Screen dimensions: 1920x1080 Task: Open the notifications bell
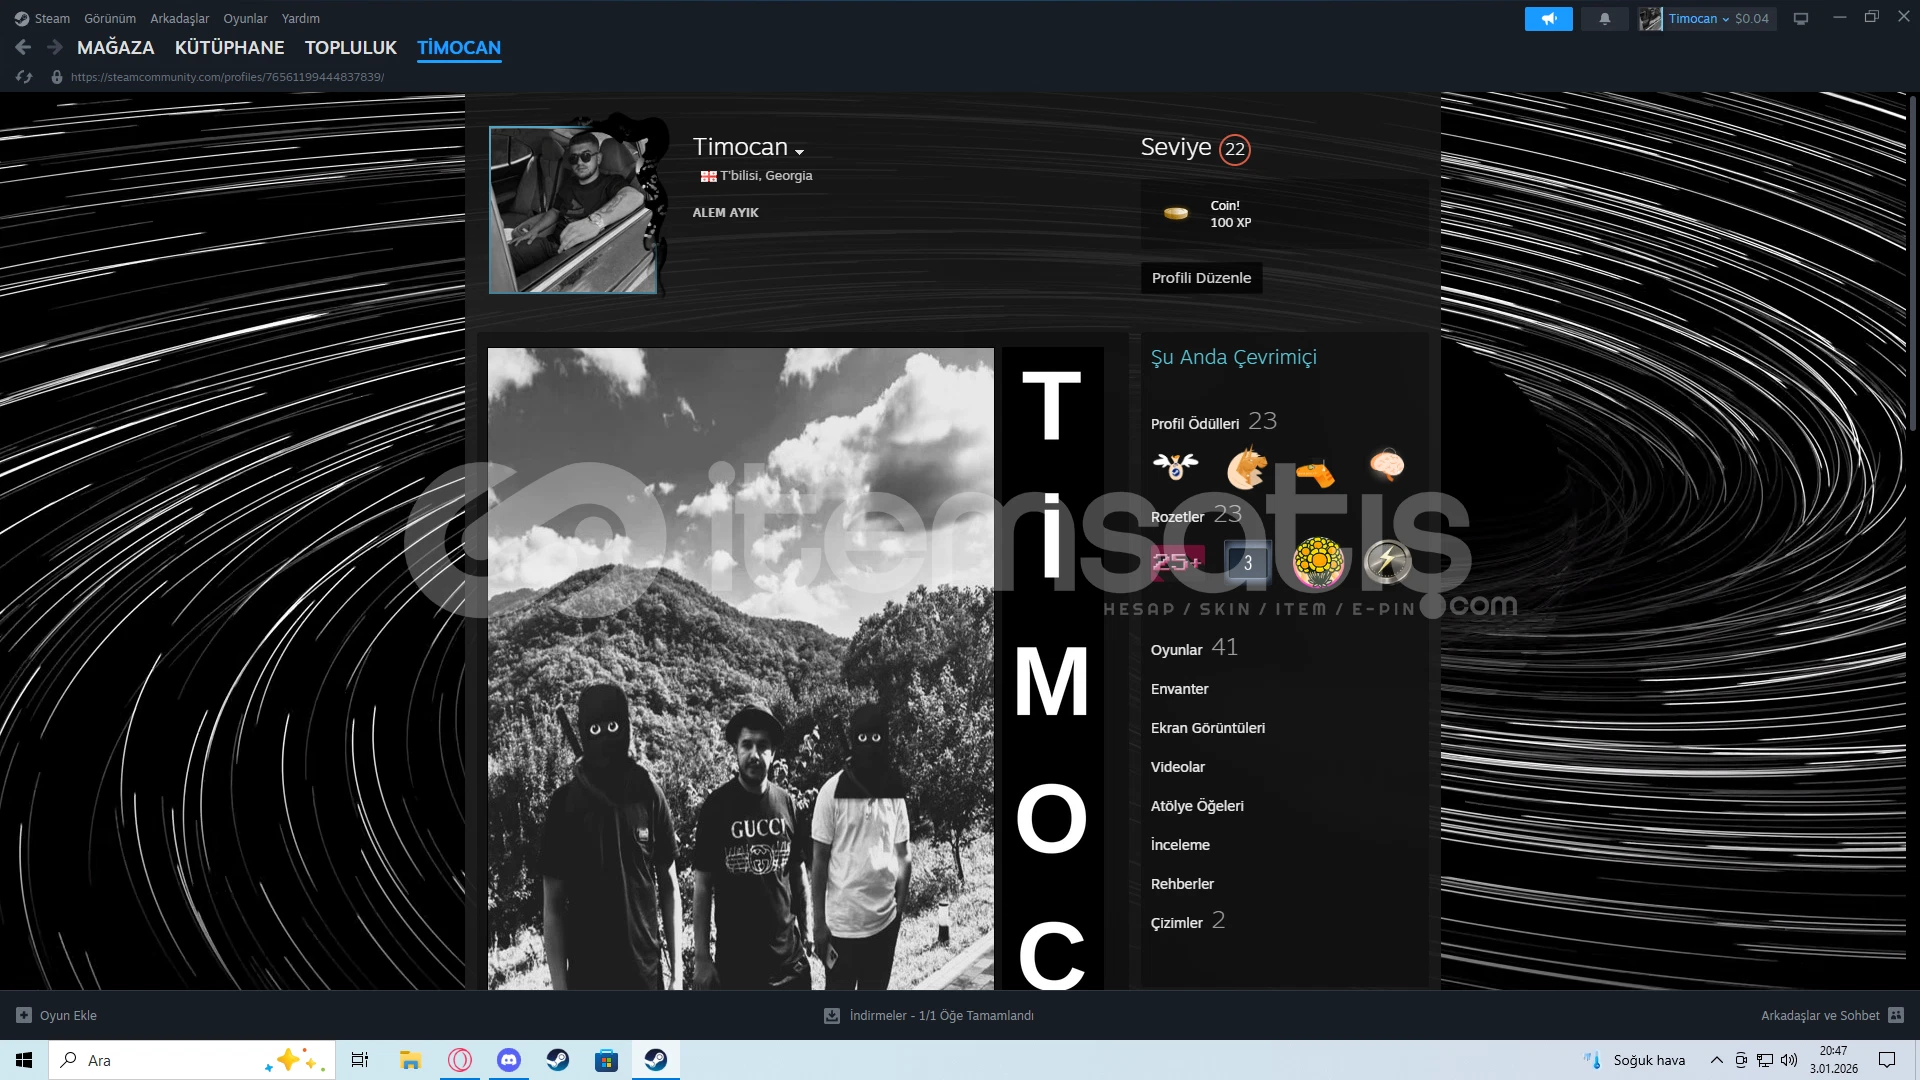click(x=1605, y=19)
